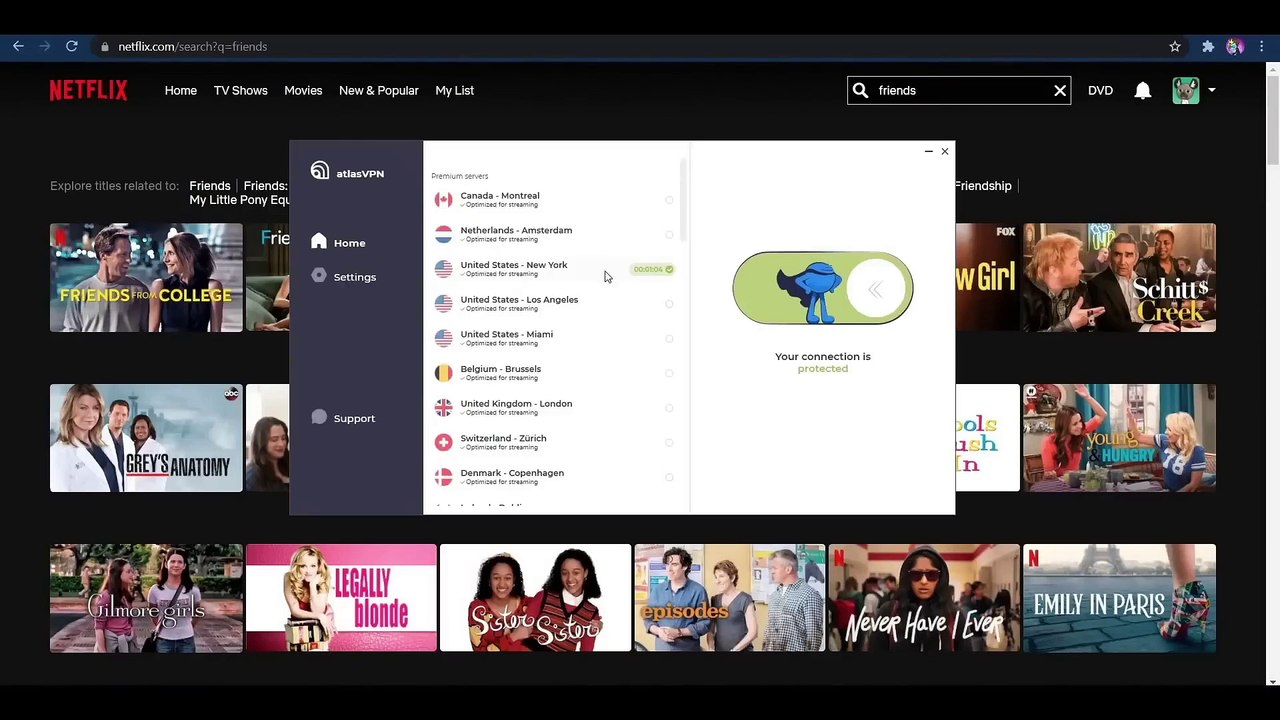Open the Chrome profile avatar in the toolbar

(1235, 46)
